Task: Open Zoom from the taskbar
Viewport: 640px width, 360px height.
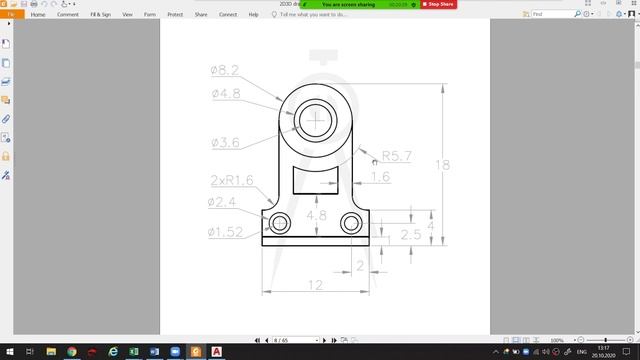Action: coord(175,352)
